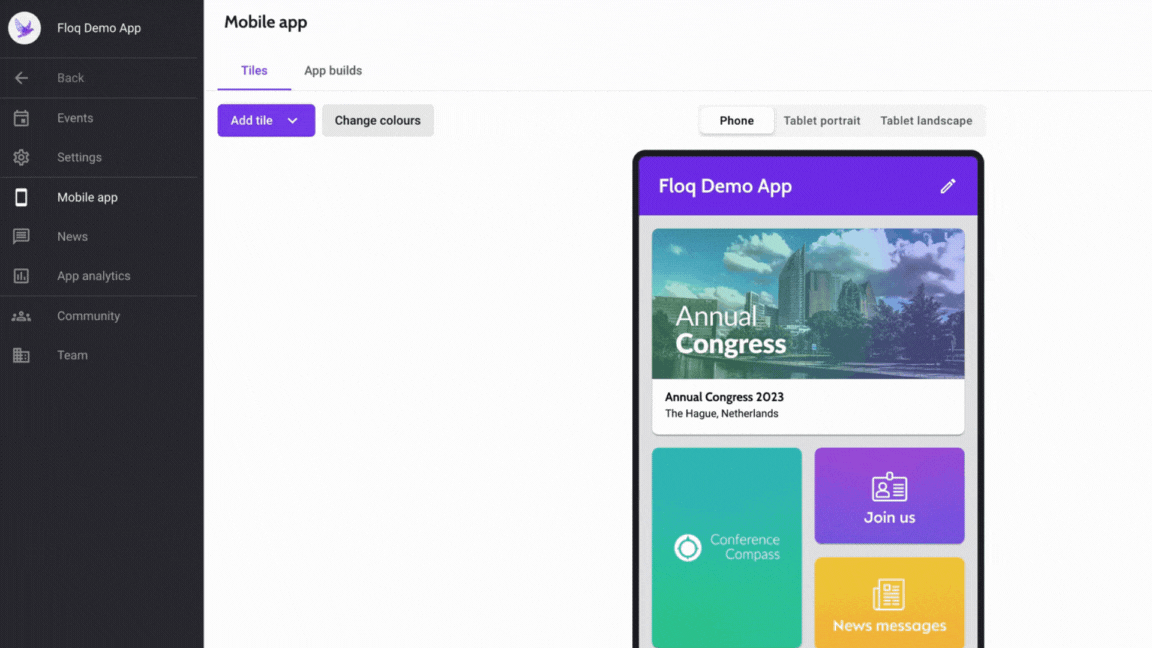Click the Change colours button
1152x648 pixels.
(378, 120)
